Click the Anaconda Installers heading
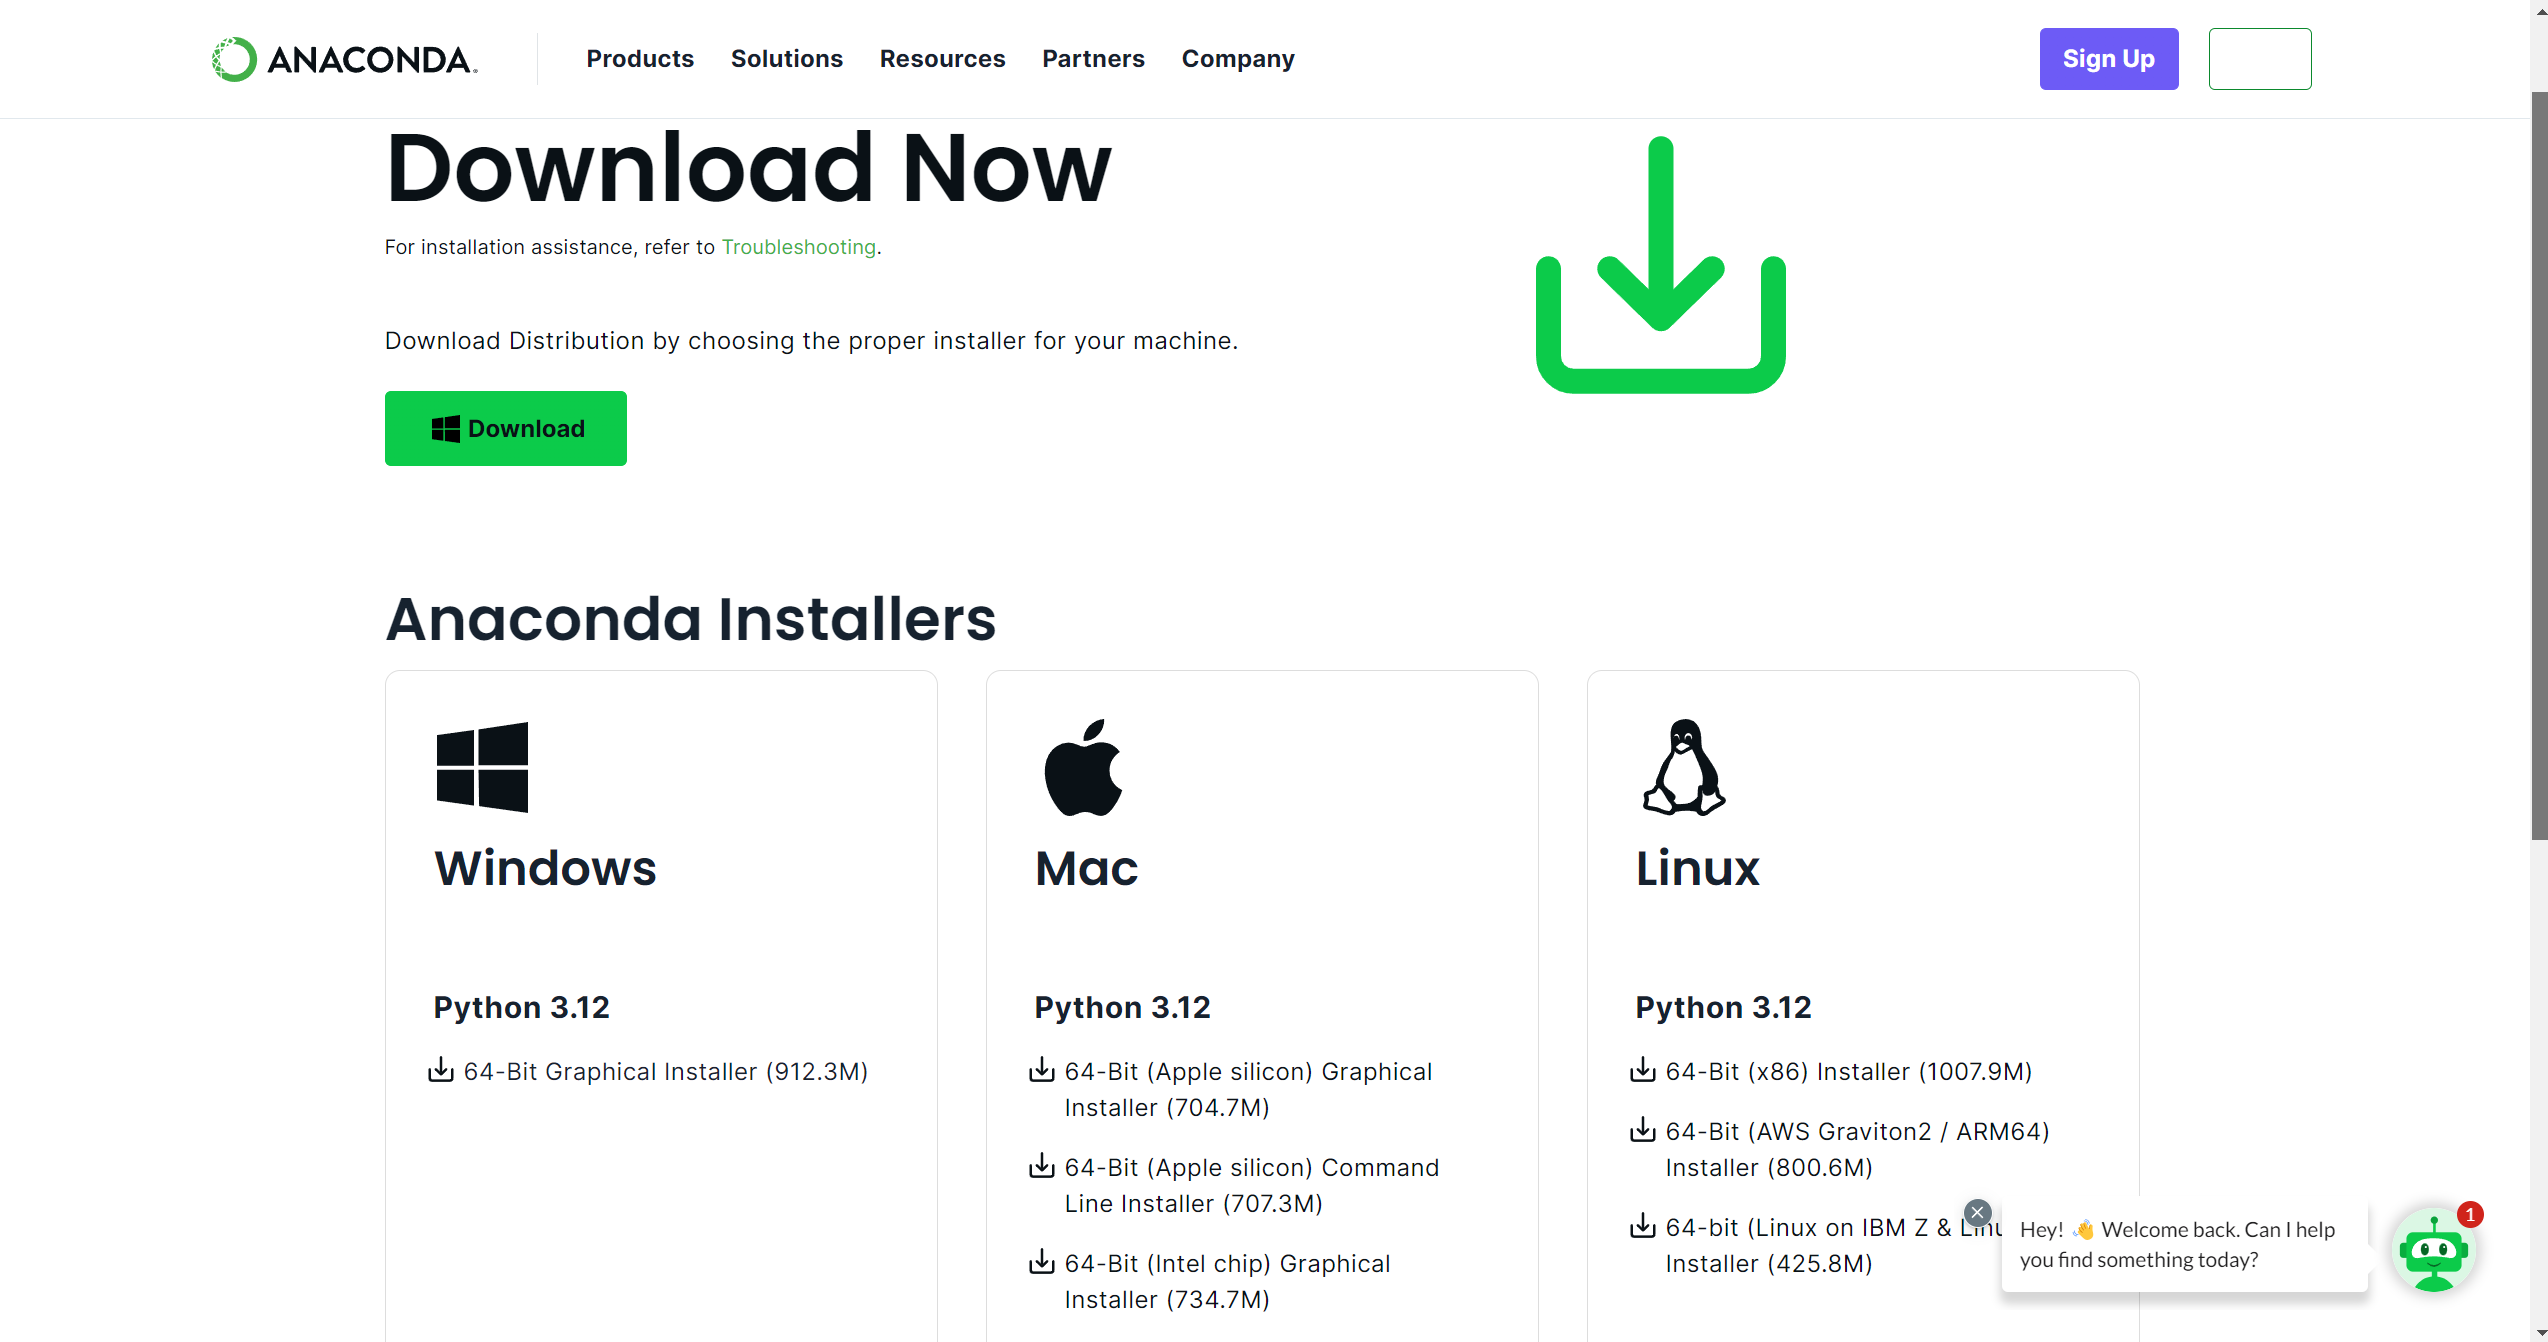 point(691,619)
